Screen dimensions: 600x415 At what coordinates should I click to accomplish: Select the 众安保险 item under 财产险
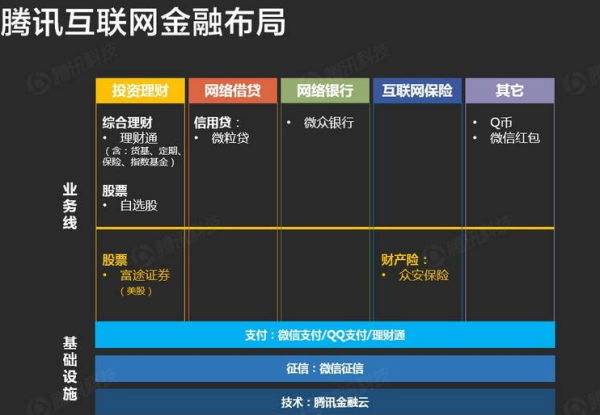424,275
